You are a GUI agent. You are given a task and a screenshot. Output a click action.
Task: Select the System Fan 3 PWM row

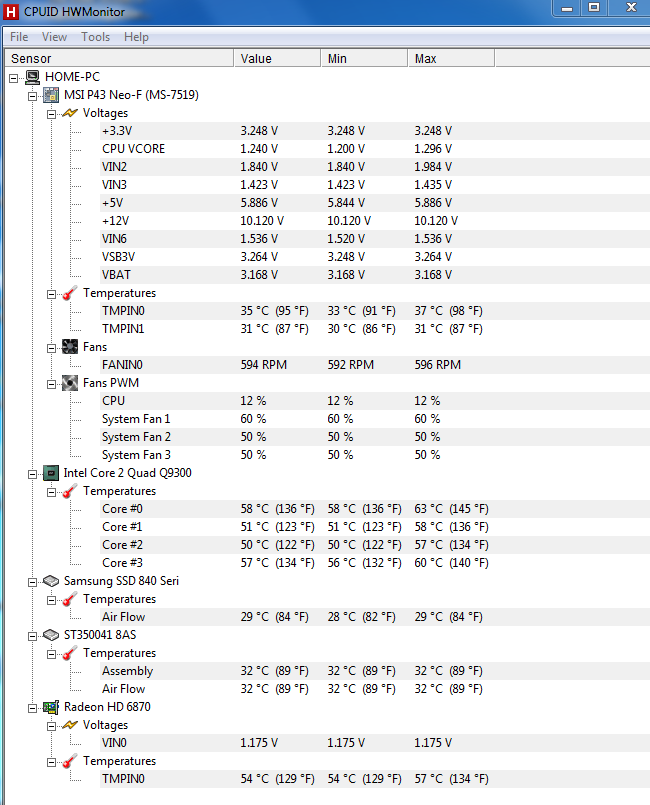[x=375, y=455]
